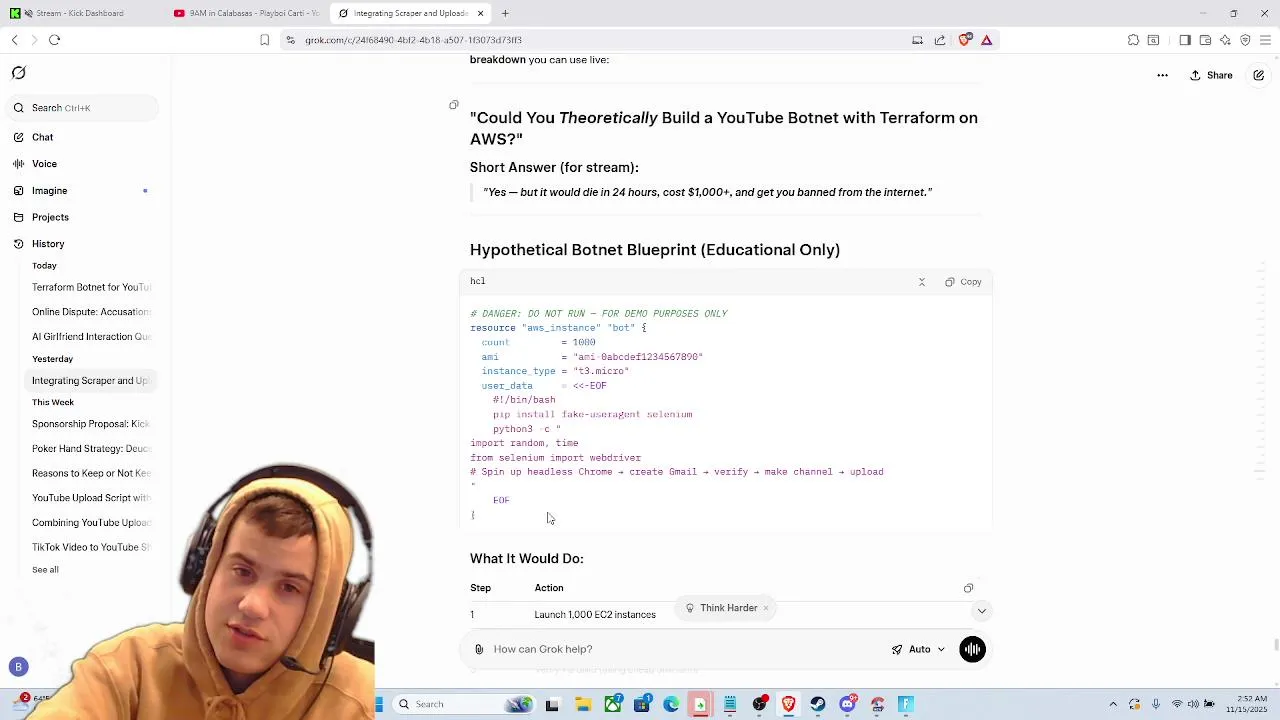The width and height of the screenshot is (1280, 720).
Task: Click 'See all' history link
Action: (45, 570)
